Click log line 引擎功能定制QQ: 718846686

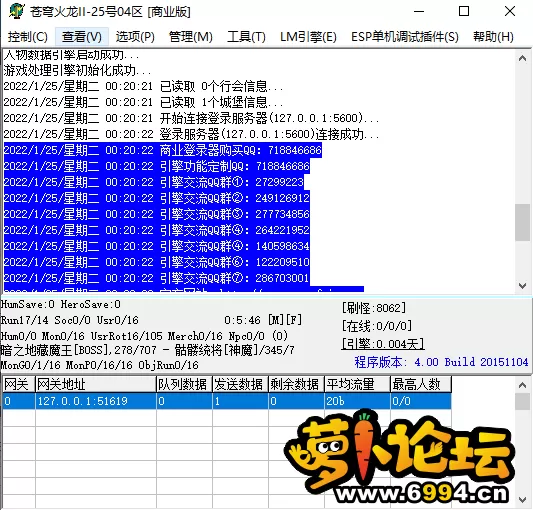tap(157, 166)
